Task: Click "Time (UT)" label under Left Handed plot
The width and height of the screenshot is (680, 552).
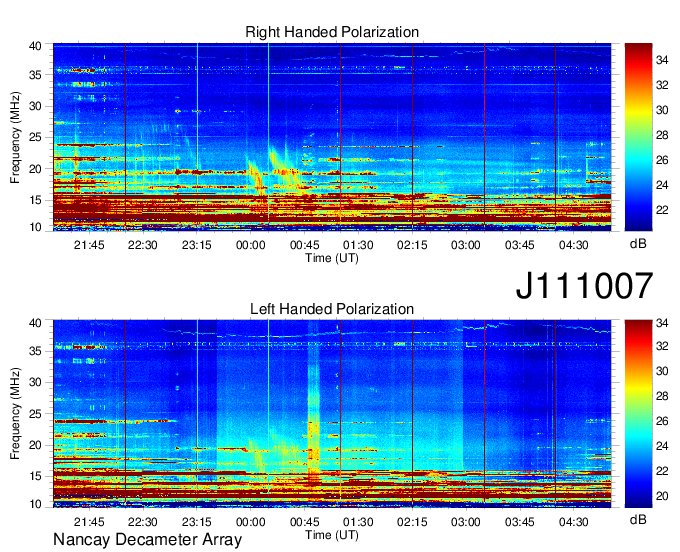Action: 332,535
